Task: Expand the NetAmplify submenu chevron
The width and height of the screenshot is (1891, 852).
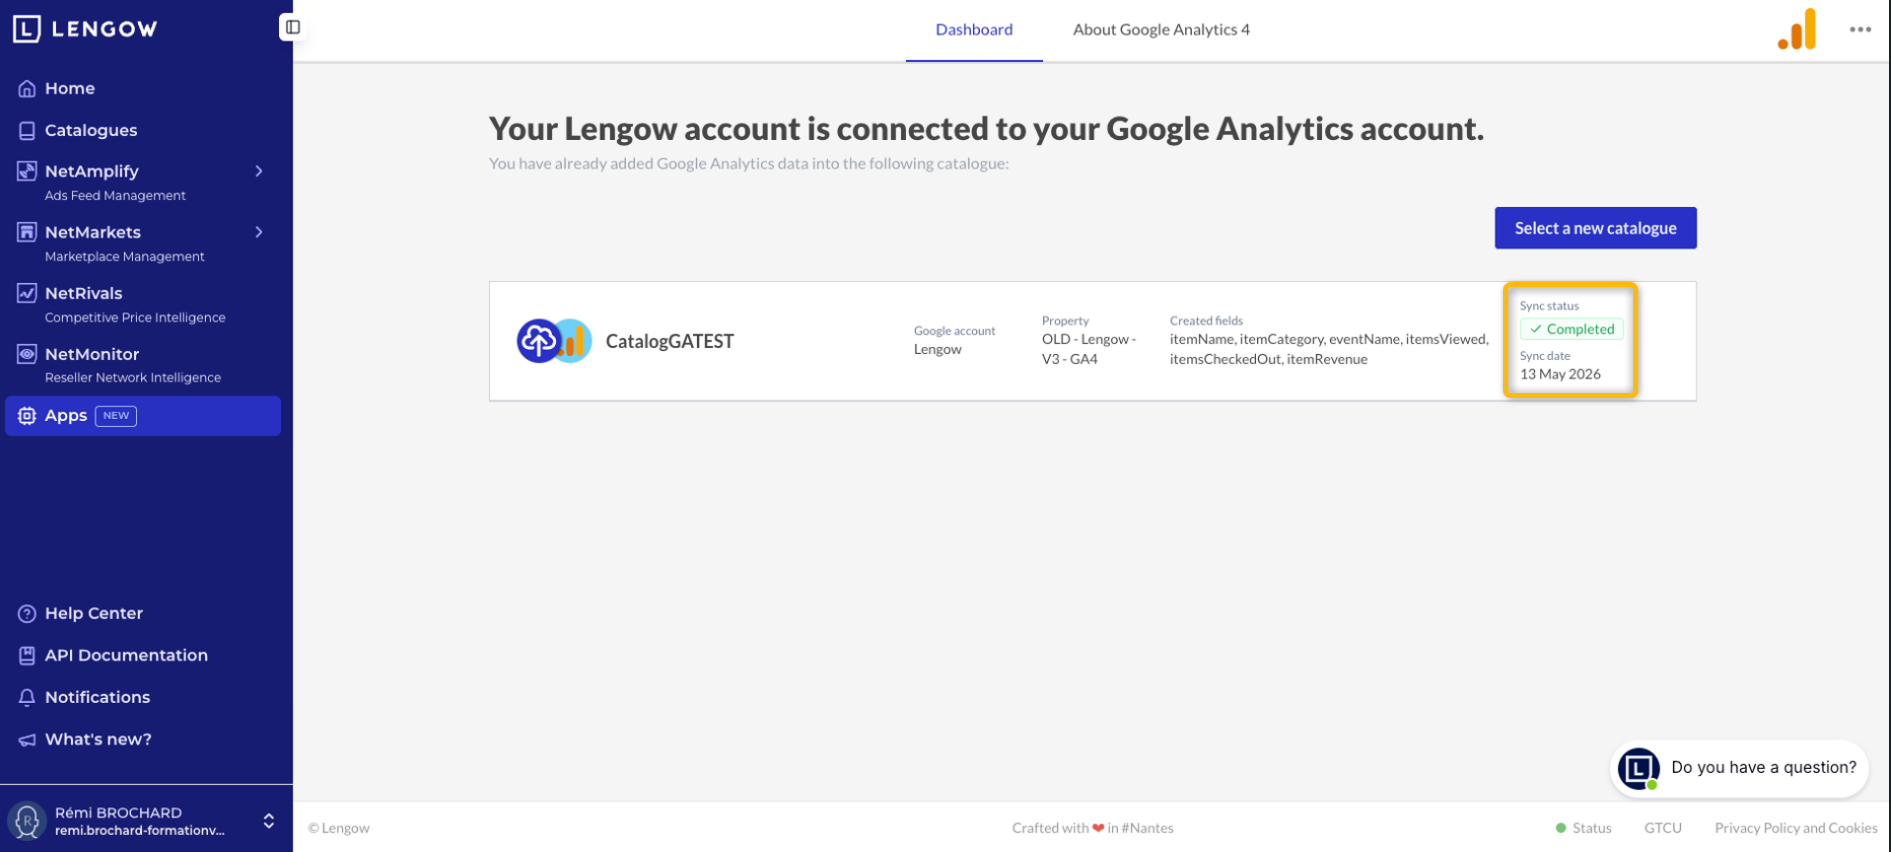Action: pyautogui.click(x=259, y=171)
